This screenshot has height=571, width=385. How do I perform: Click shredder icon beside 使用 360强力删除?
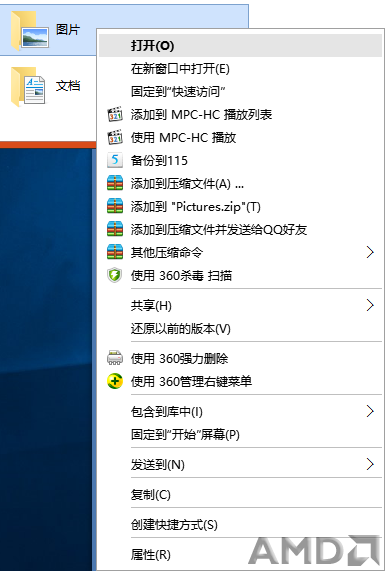point(115,358)
